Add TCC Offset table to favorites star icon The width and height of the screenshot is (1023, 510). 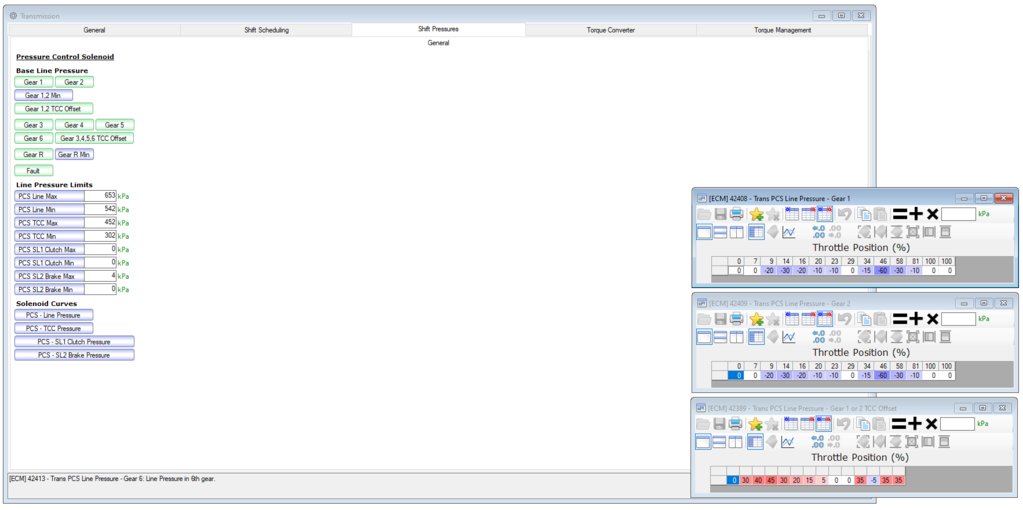[756, 424]
